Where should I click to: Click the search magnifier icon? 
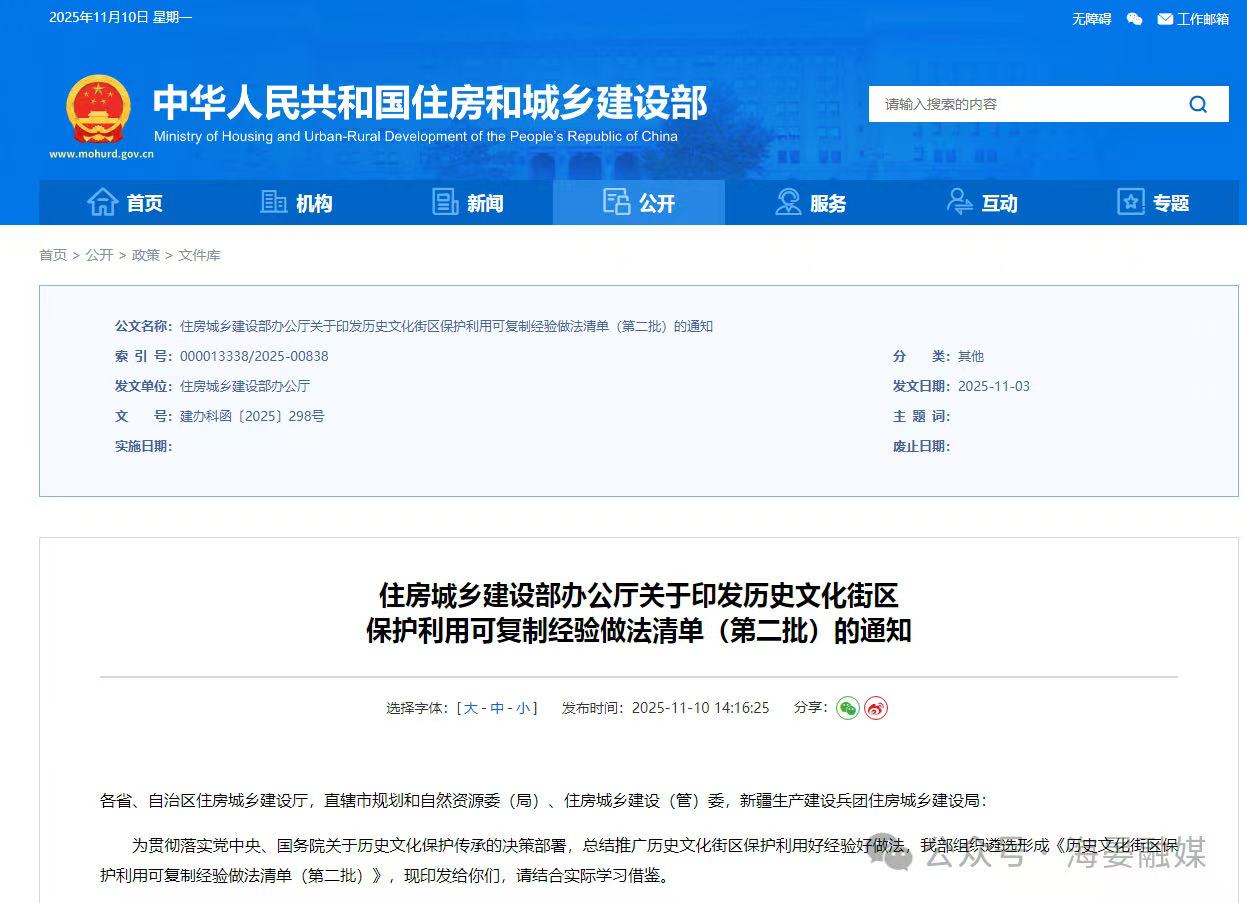click(1197, 104)
